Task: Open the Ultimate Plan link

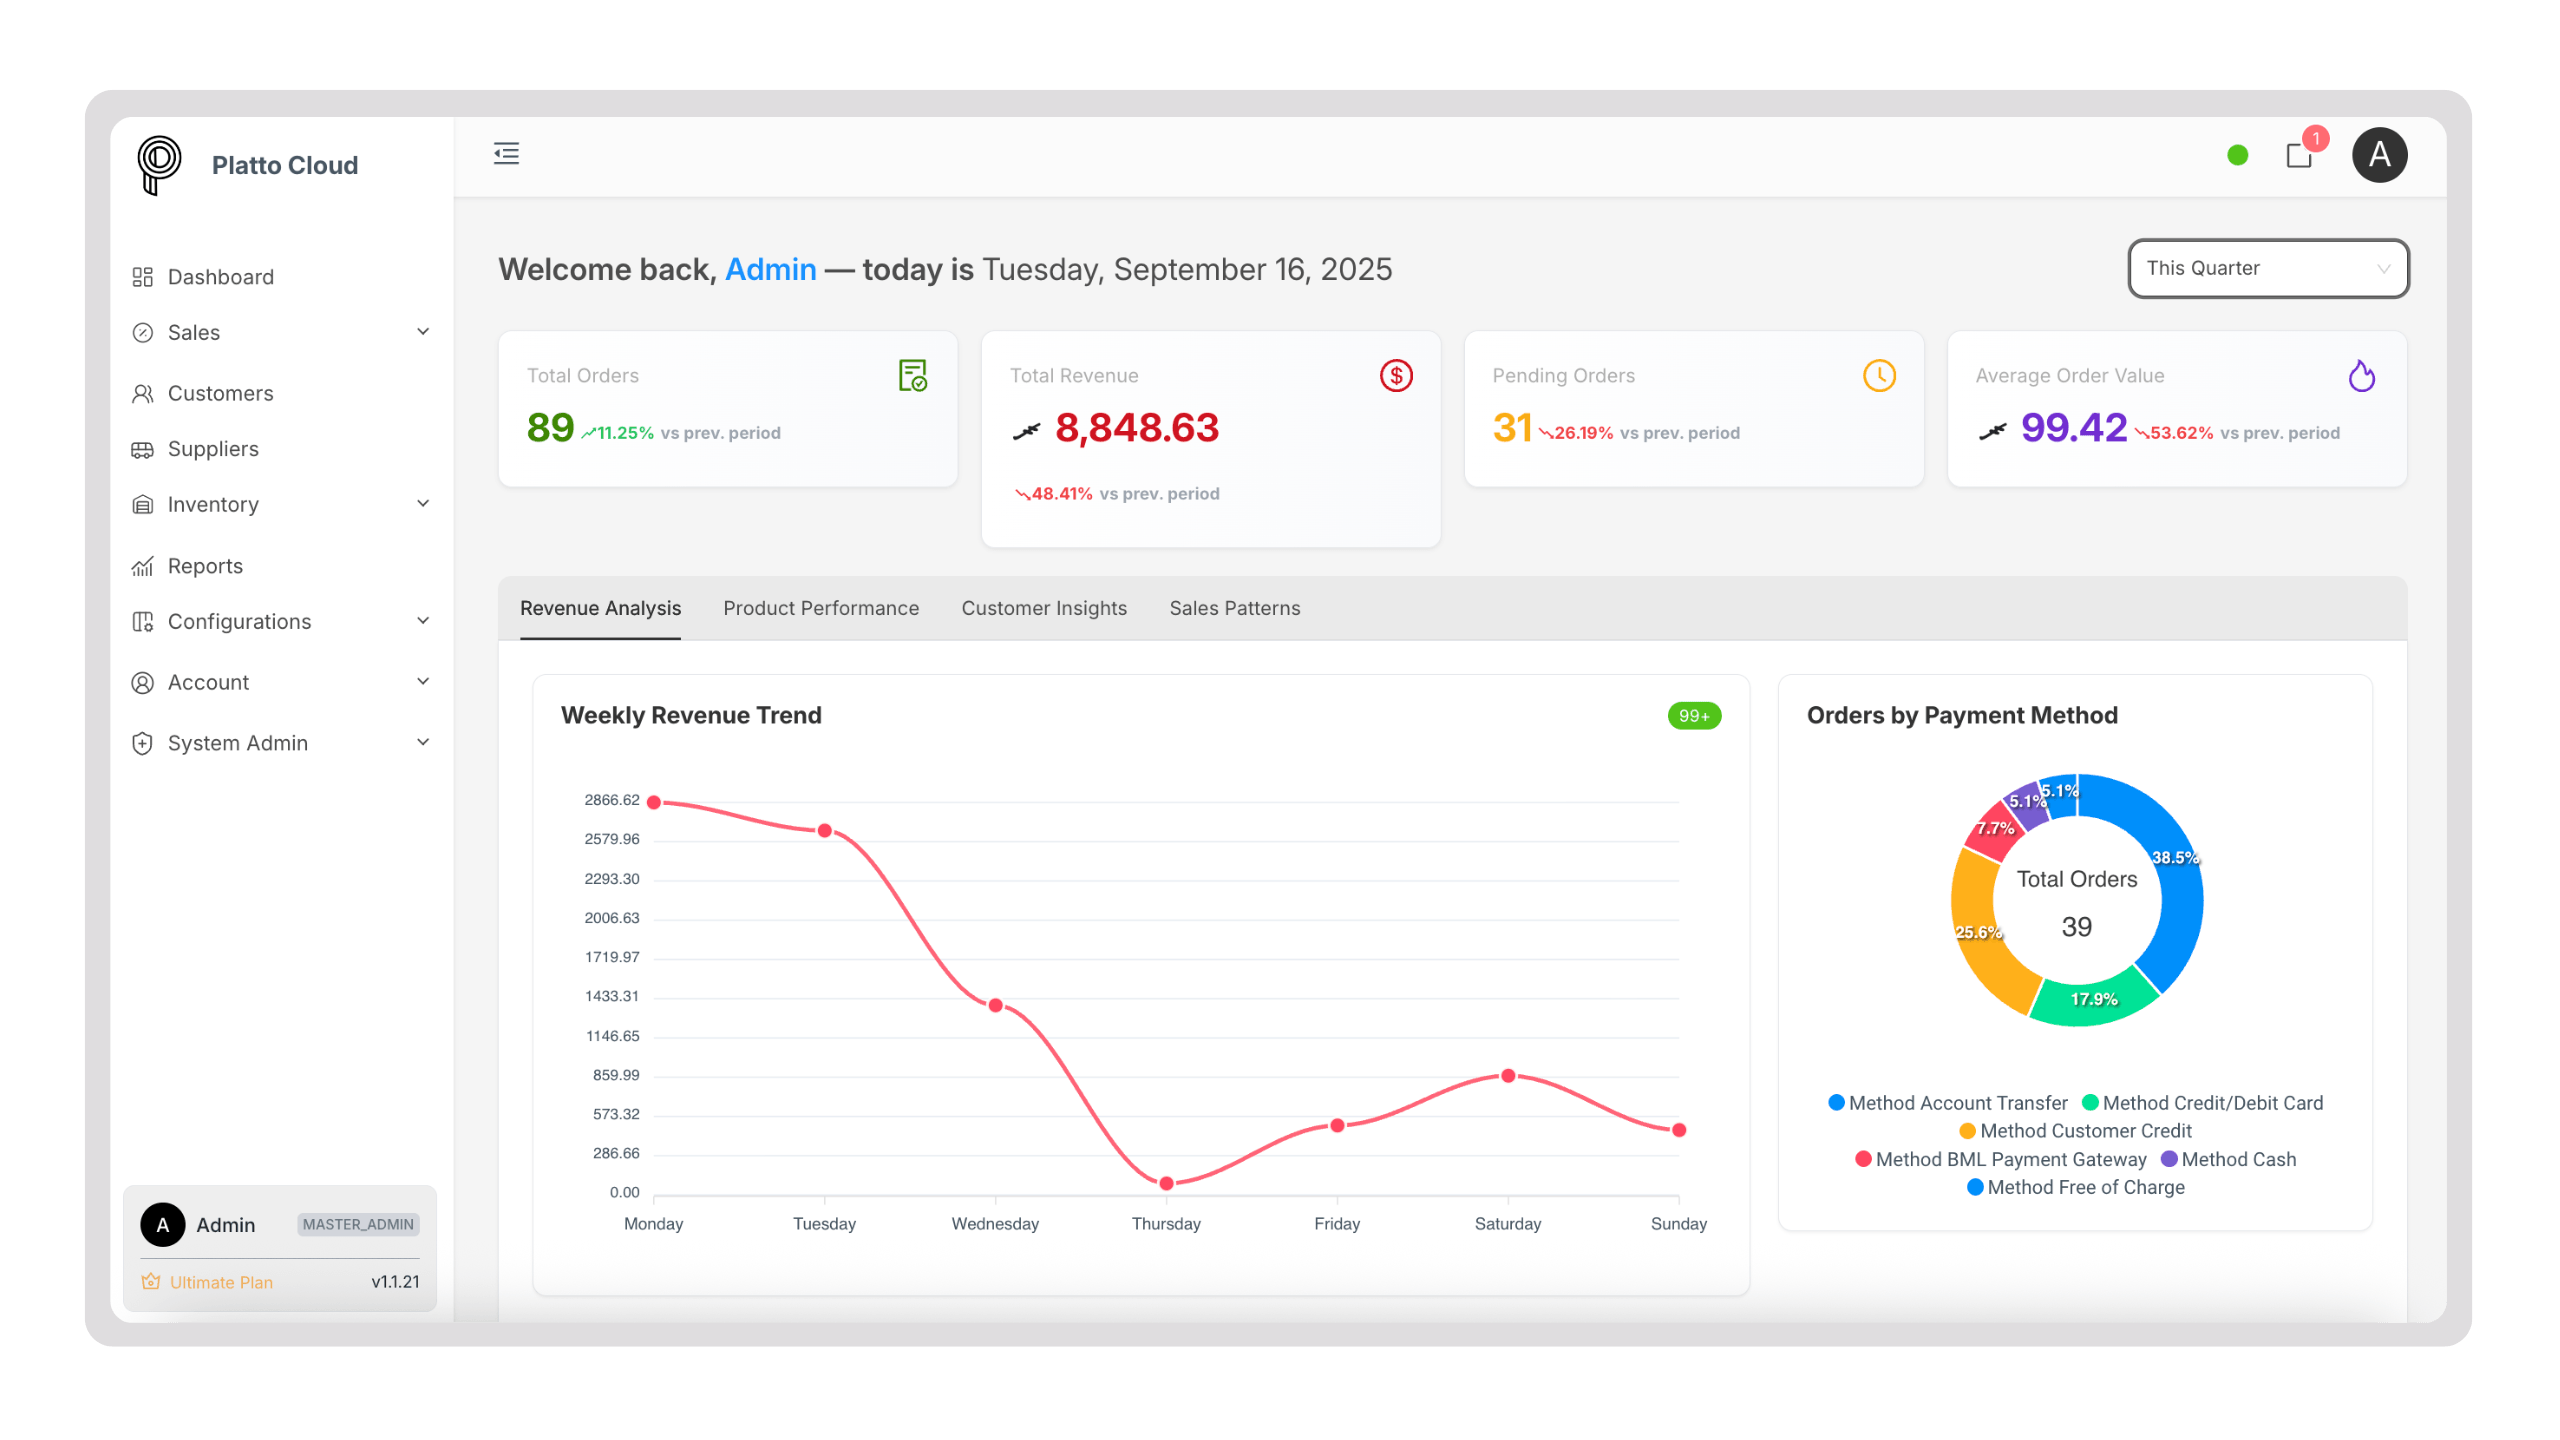Action: pos(220,1282)
